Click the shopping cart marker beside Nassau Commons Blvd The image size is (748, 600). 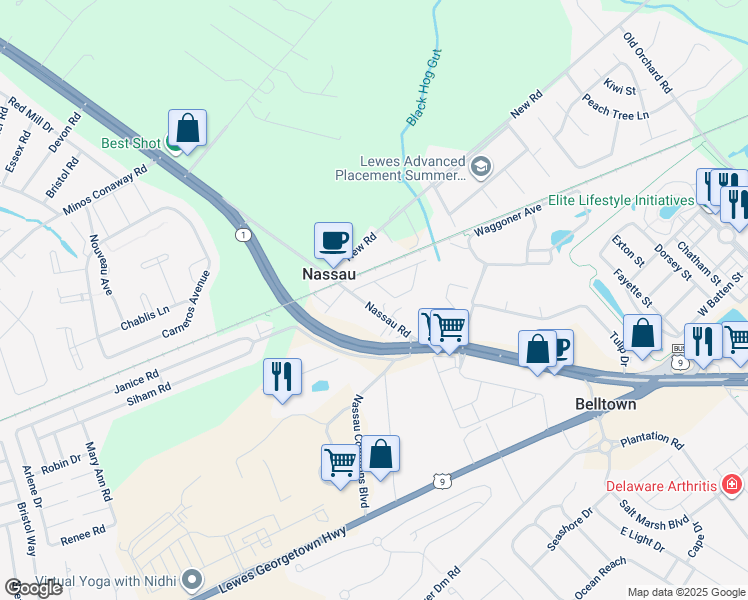[340, 463]
